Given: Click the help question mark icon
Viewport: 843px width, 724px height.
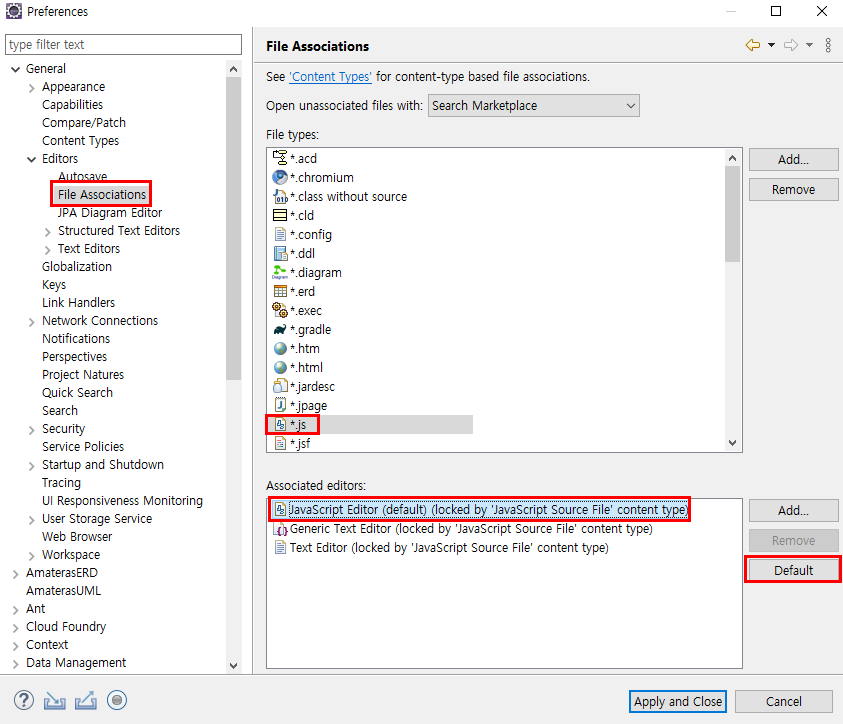Looking at the screenshot, I should [x=24, y=700].
